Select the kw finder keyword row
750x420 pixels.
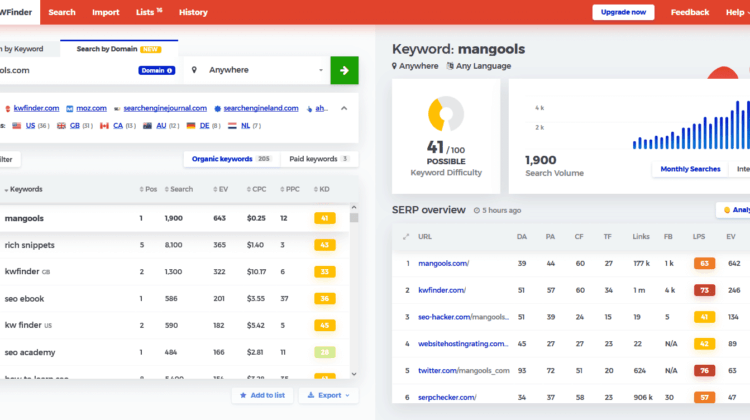[x=175, y=325]
